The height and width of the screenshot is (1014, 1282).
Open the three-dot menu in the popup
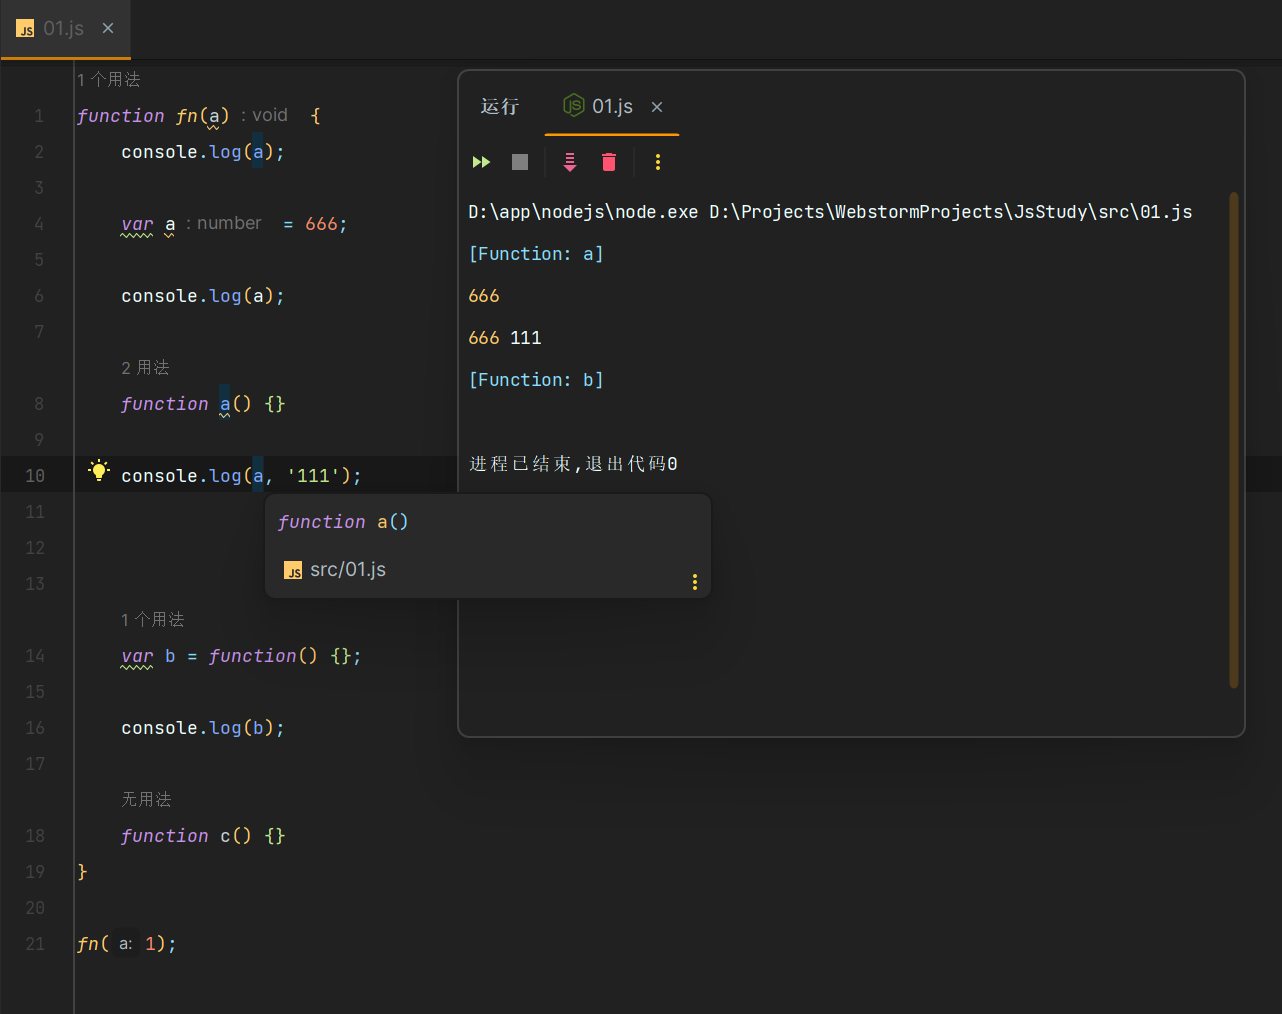click(x=694, y=582)
